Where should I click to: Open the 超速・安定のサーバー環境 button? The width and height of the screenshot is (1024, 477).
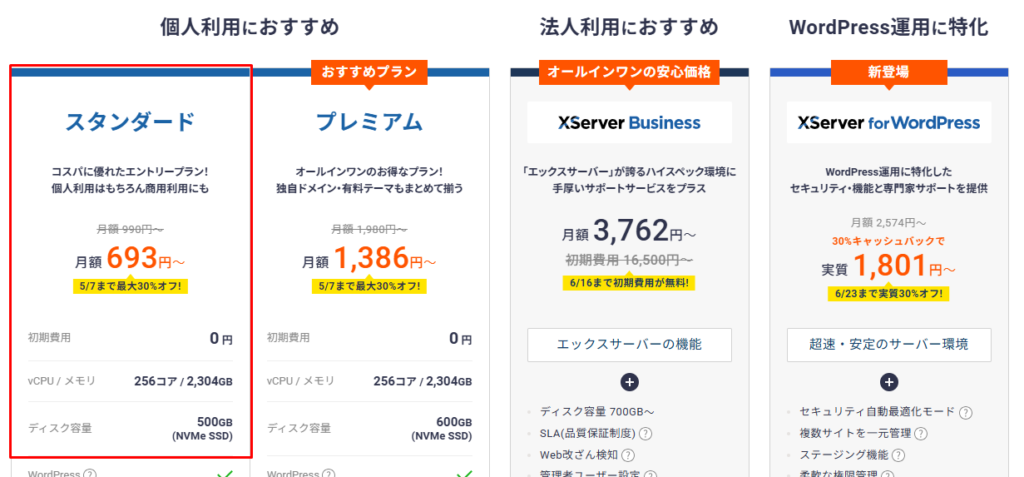tap(888, 345)
